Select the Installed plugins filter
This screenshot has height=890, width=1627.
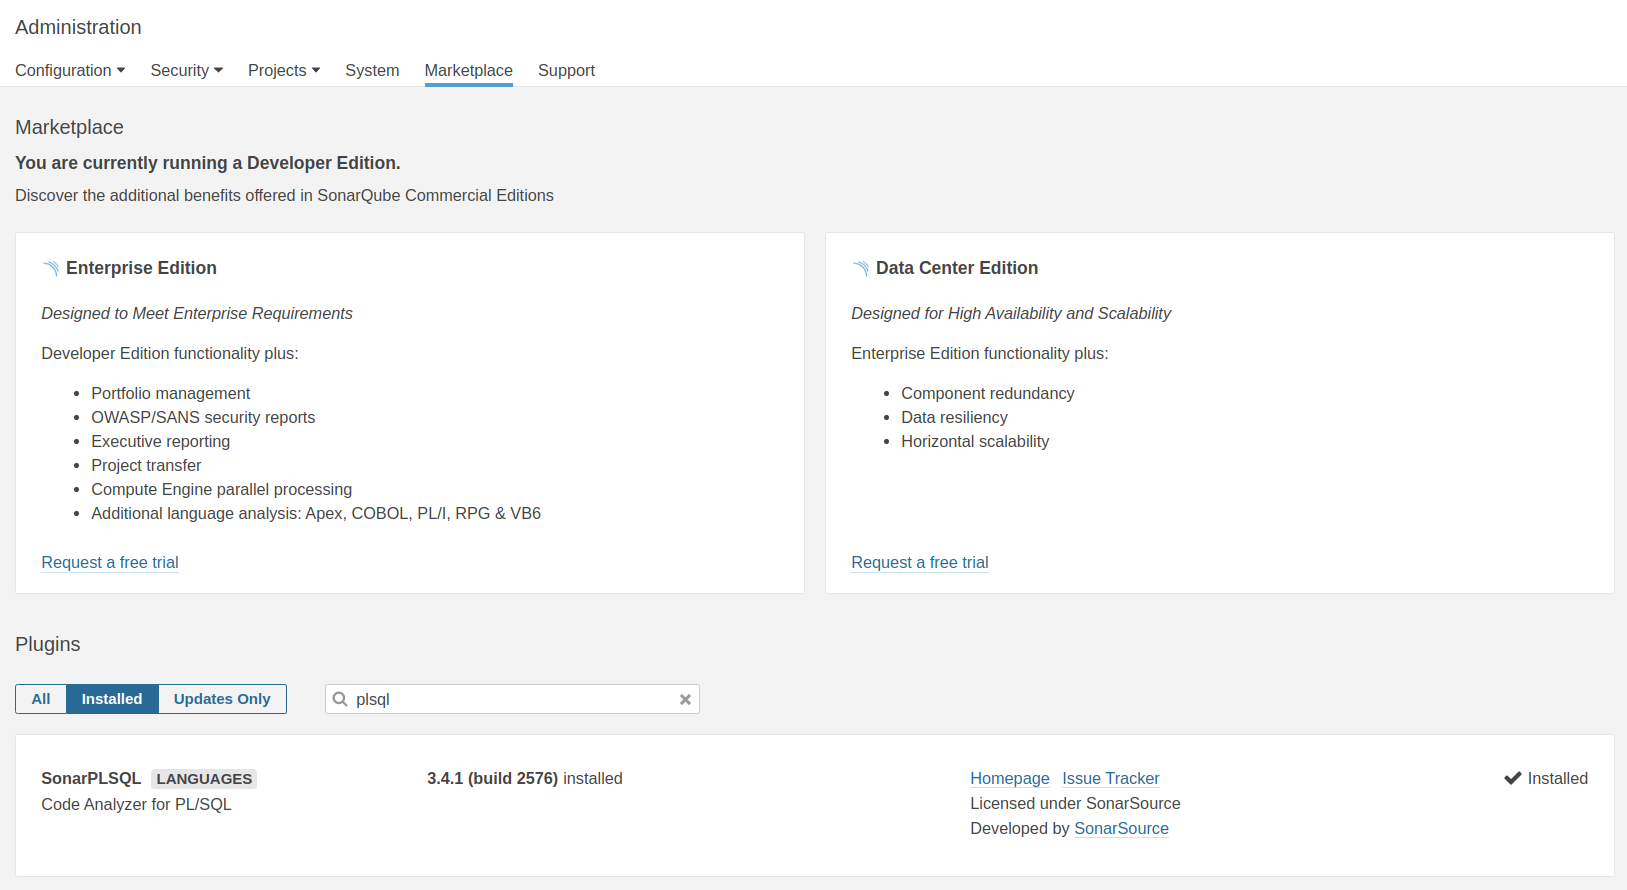coord(112,699)
